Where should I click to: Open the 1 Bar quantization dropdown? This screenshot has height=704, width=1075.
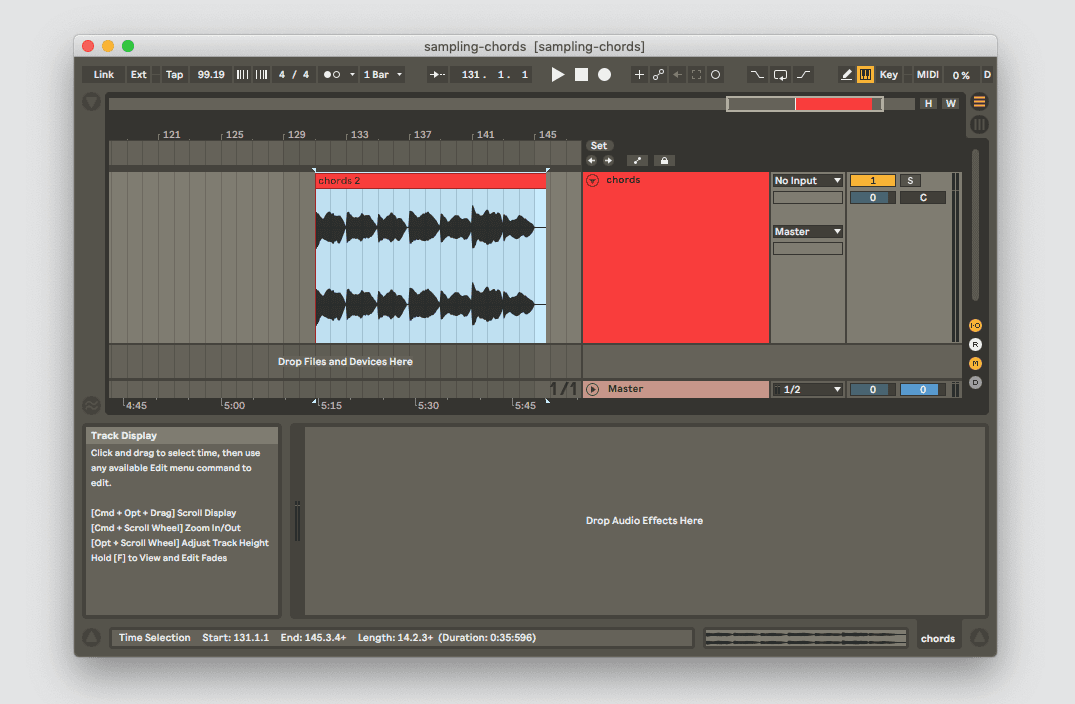click(382, 74)
